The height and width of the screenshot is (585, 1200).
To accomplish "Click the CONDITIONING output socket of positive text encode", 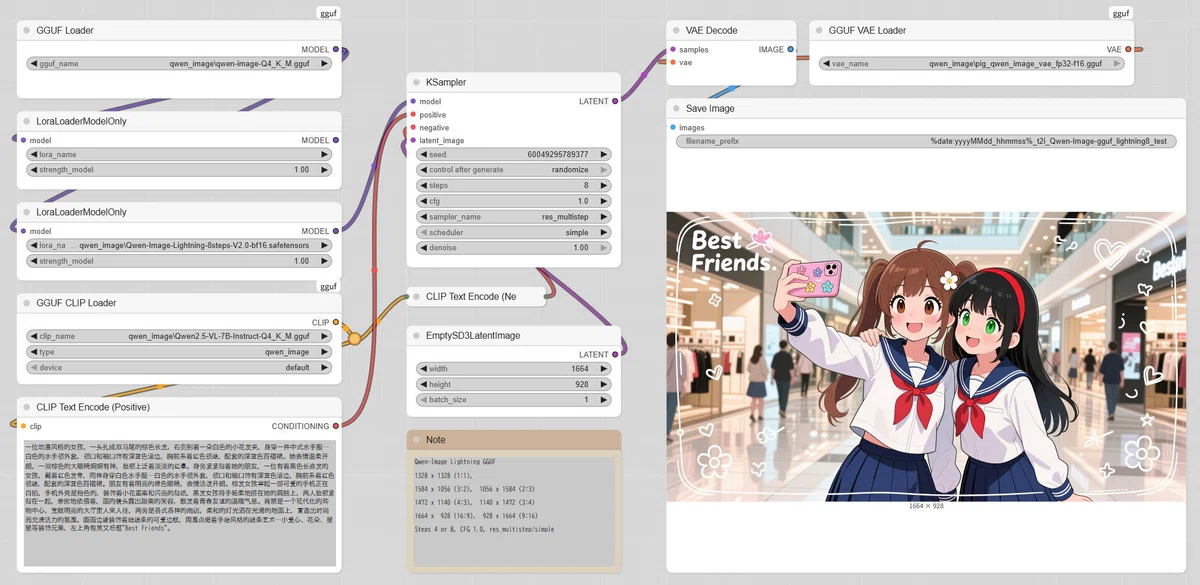I will click(335, 426).
